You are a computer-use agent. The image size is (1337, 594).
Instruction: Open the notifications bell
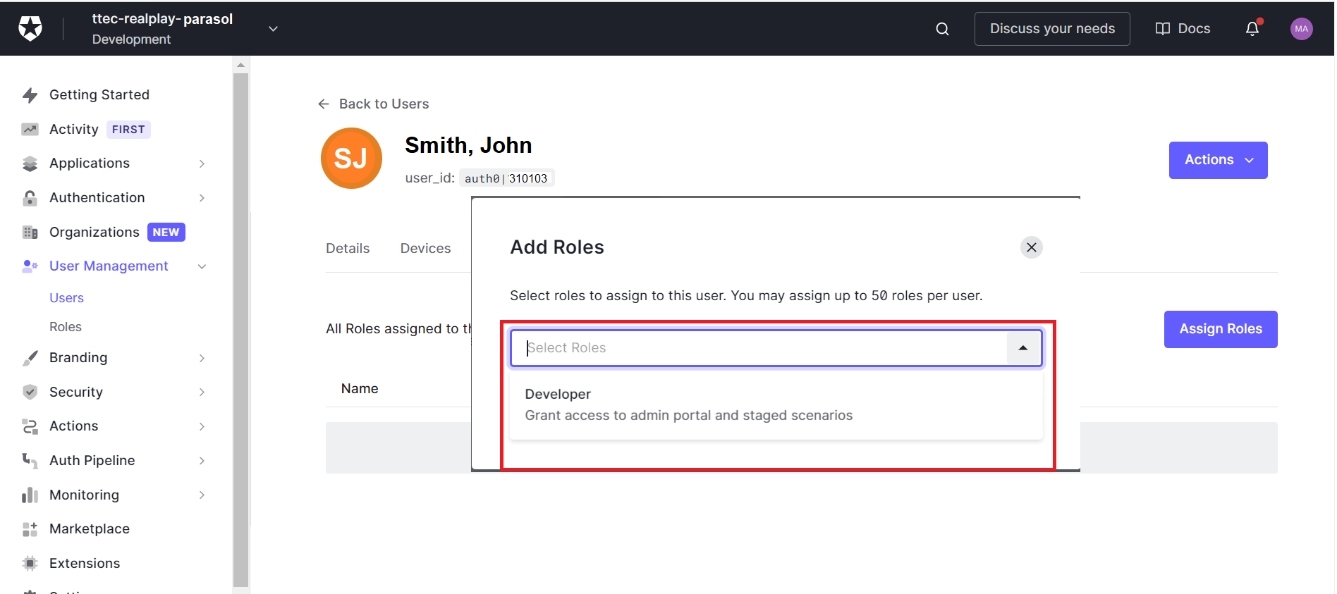coord(1252,29)
